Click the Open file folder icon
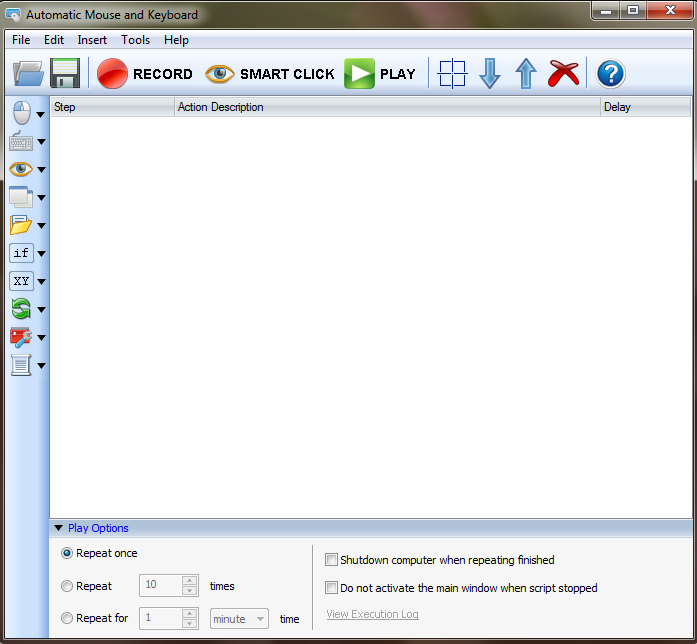Screen dimensions: 697x644 coord(29,74)
